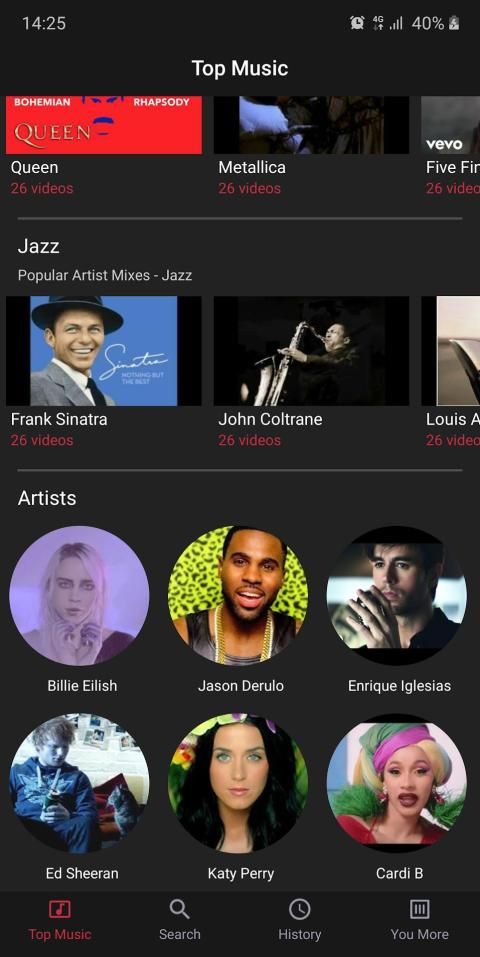
Task: Tap the Search magnifier icon
Action: click(x=179, y=909)
